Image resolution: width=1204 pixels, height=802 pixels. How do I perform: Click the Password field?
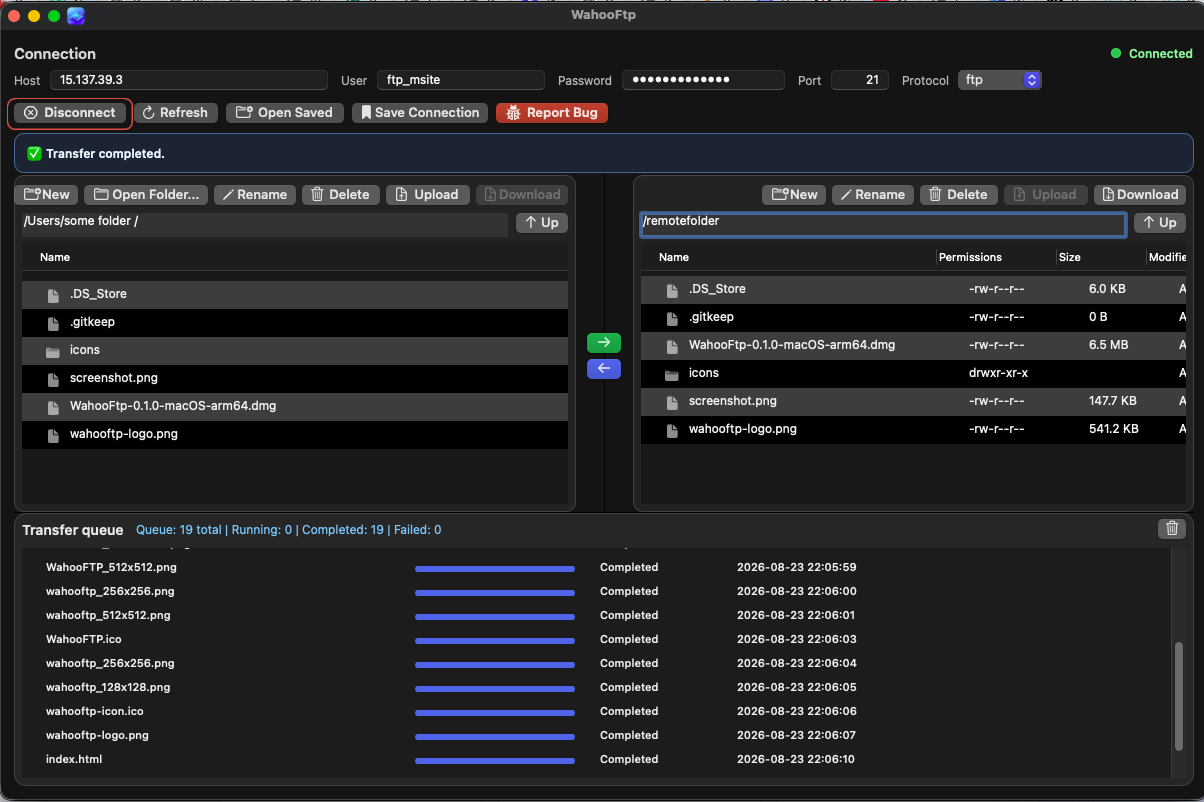703,80
